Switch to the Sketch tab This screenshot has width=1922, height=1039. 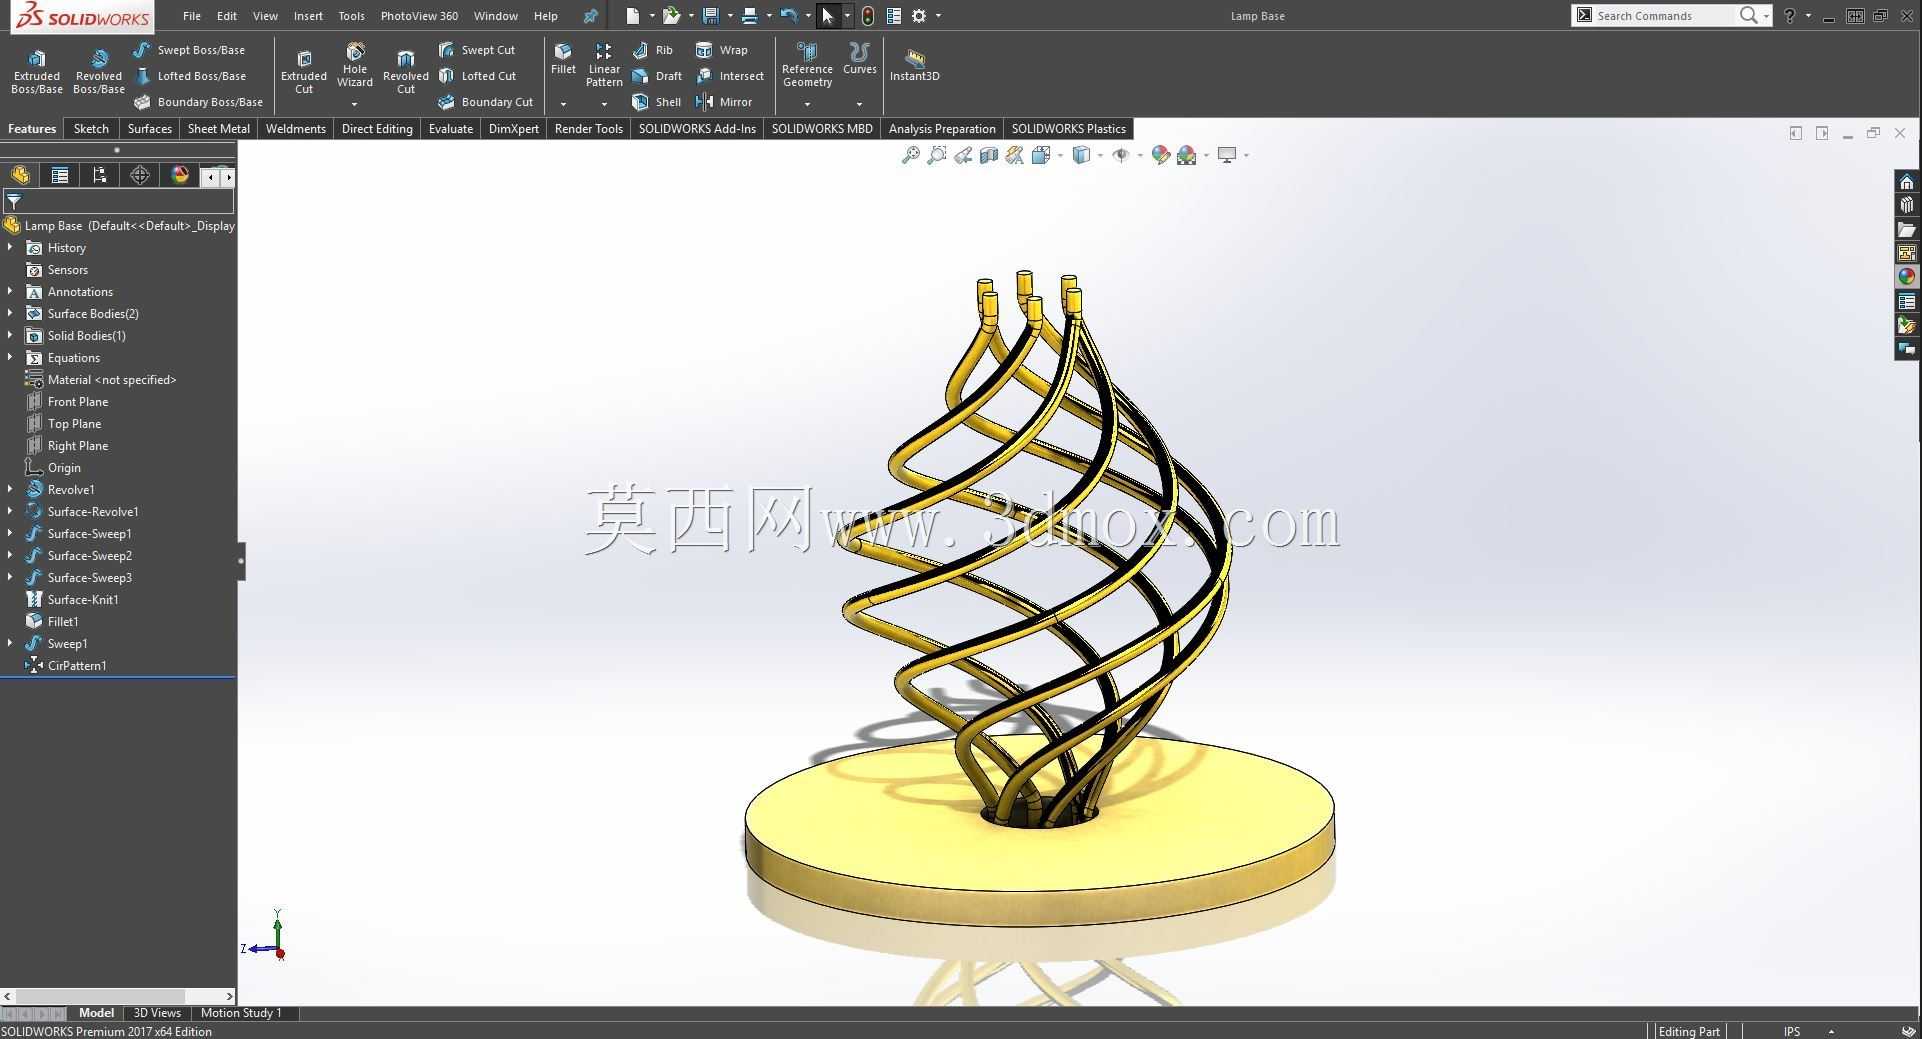click(91, 128)
